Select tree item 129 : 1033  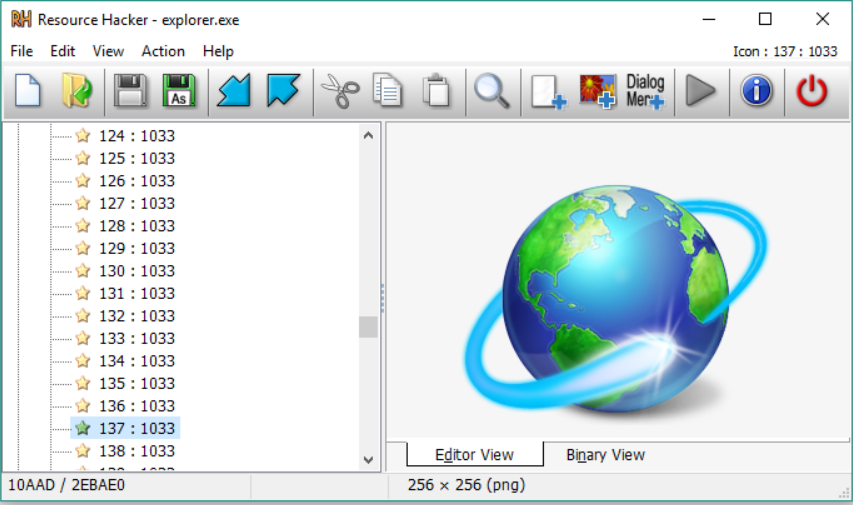137,248
